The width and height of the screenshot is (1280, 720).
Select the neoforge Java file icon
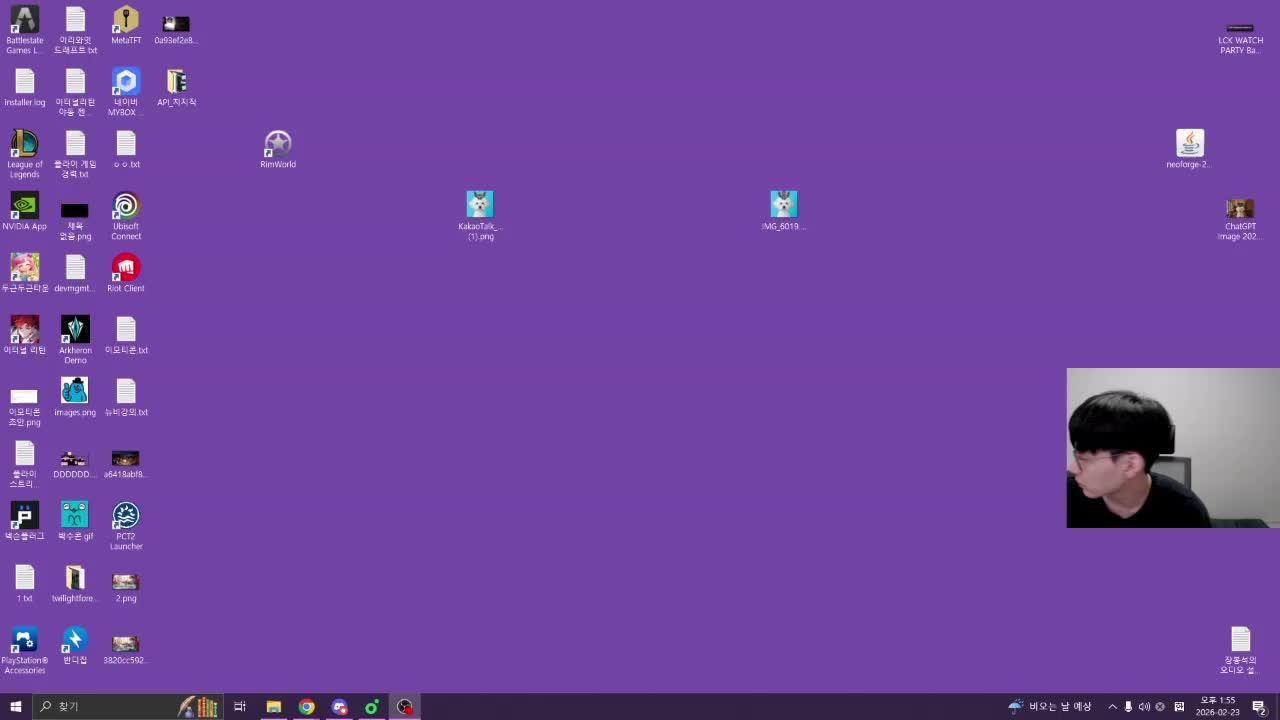point(1189,149)
